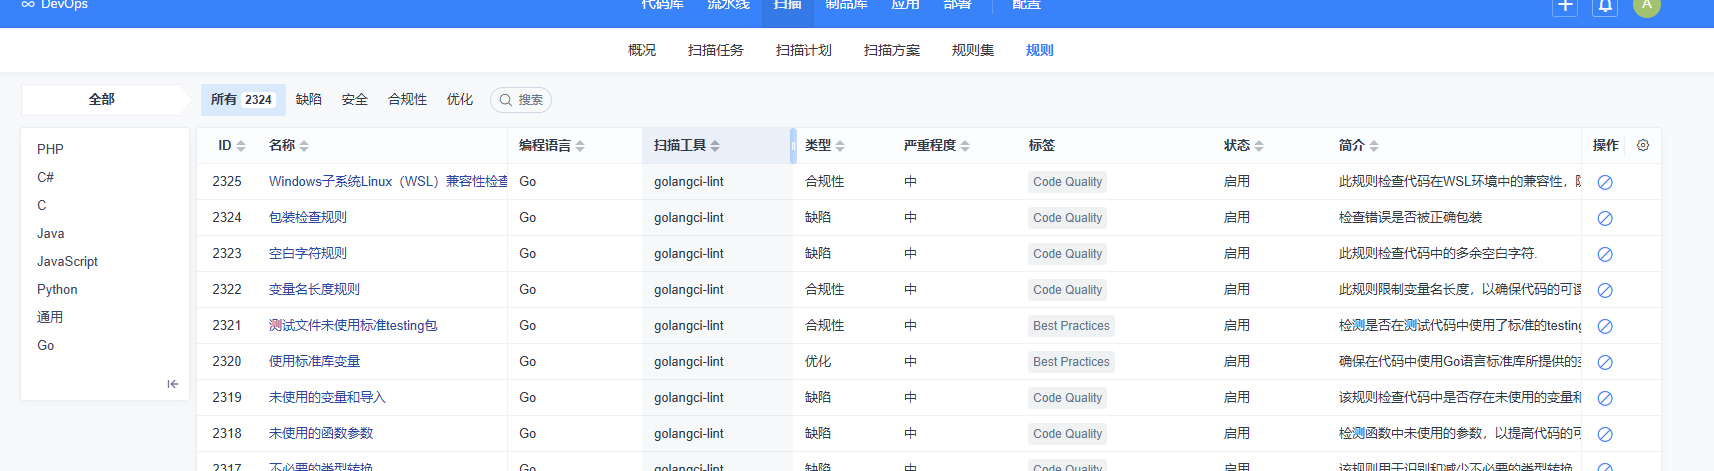
Task: Open the 变量名长度规则 rule link
Action: pyautogui.click(x=314, y=289)
